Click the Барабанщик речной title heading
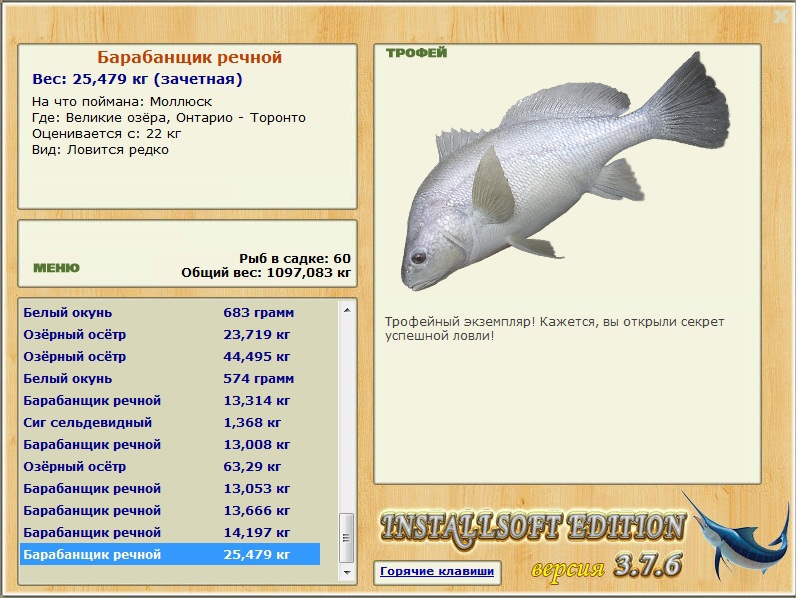The image size is (796, 598). coord(189,57)
